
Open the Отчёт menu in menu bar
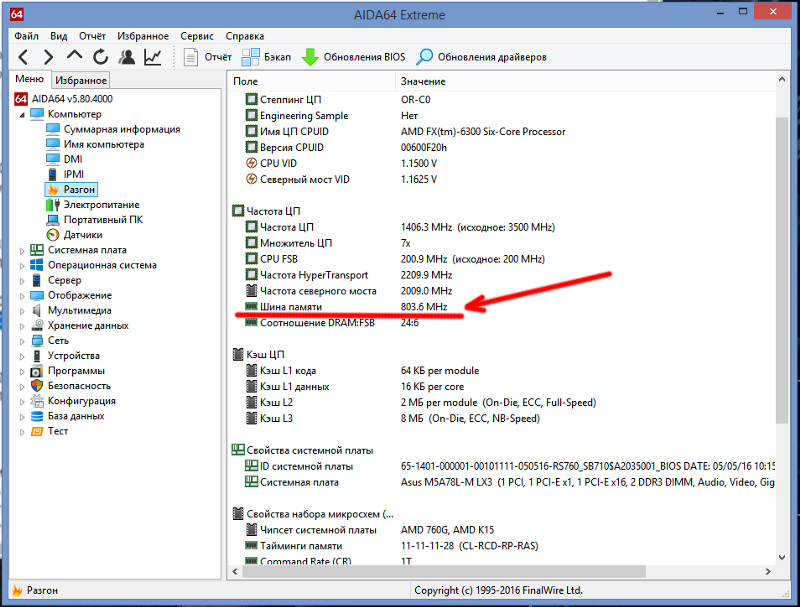pyautogui.click(x=92, y=36)
